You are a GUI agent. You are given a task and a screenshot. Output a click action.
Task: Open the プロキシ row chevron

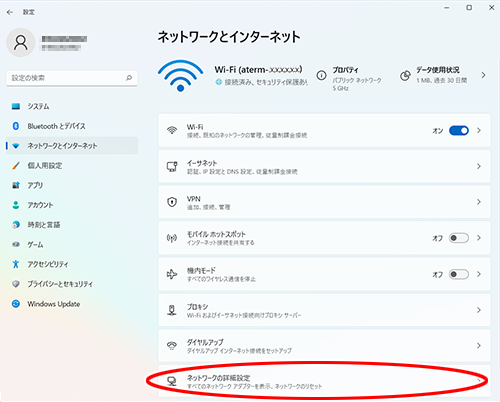(479, 310)
